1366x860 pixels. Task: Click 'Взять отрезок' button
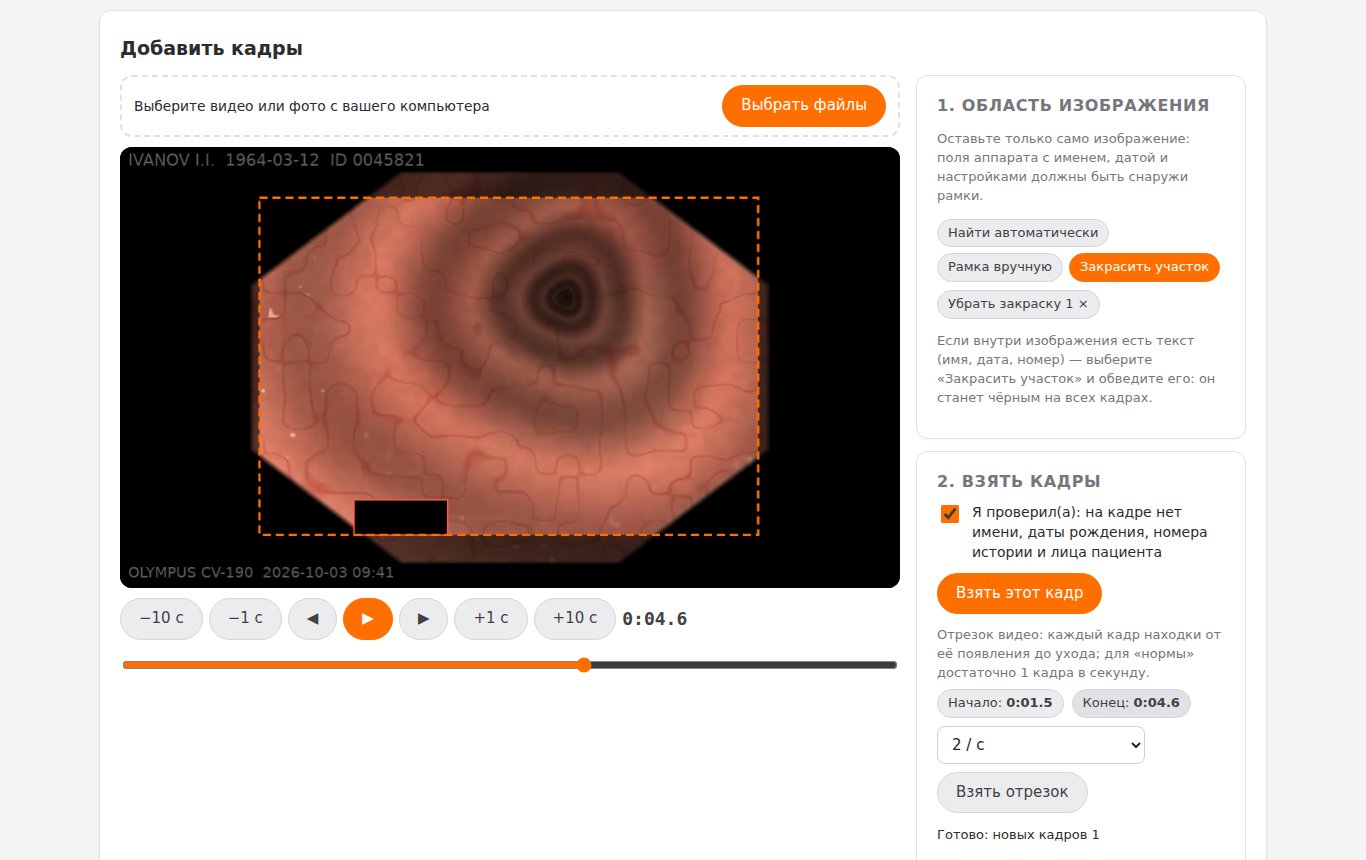(1012, 792)
